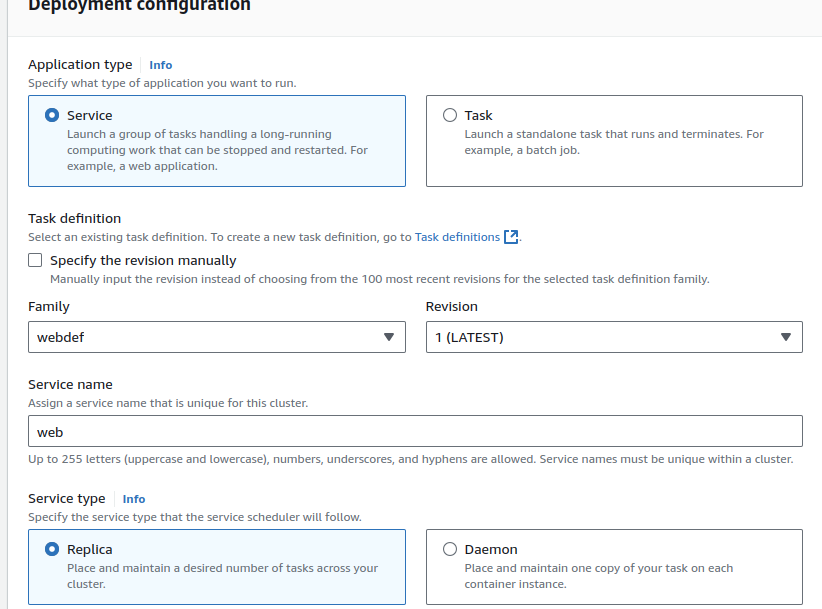Follow the Task definitions hyperlink

[x=457, y=237]
